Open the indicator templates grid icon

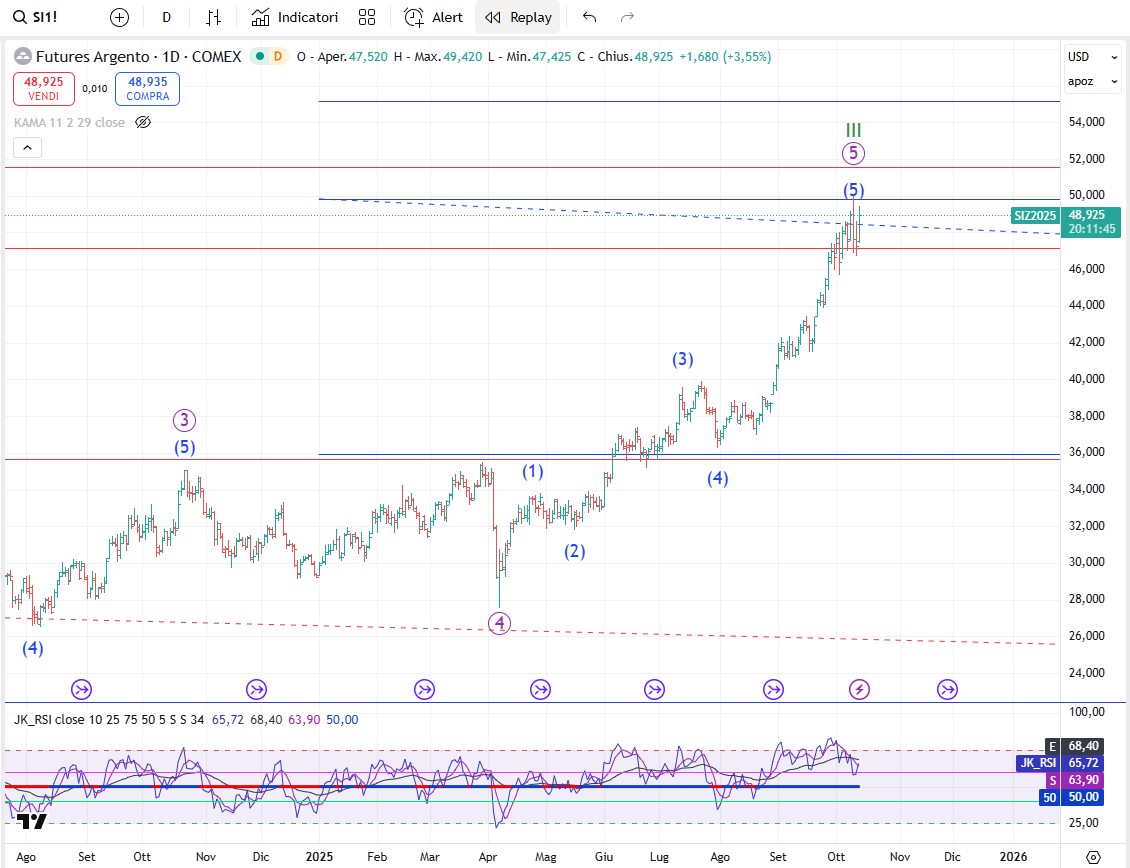[x=367, y=17]
